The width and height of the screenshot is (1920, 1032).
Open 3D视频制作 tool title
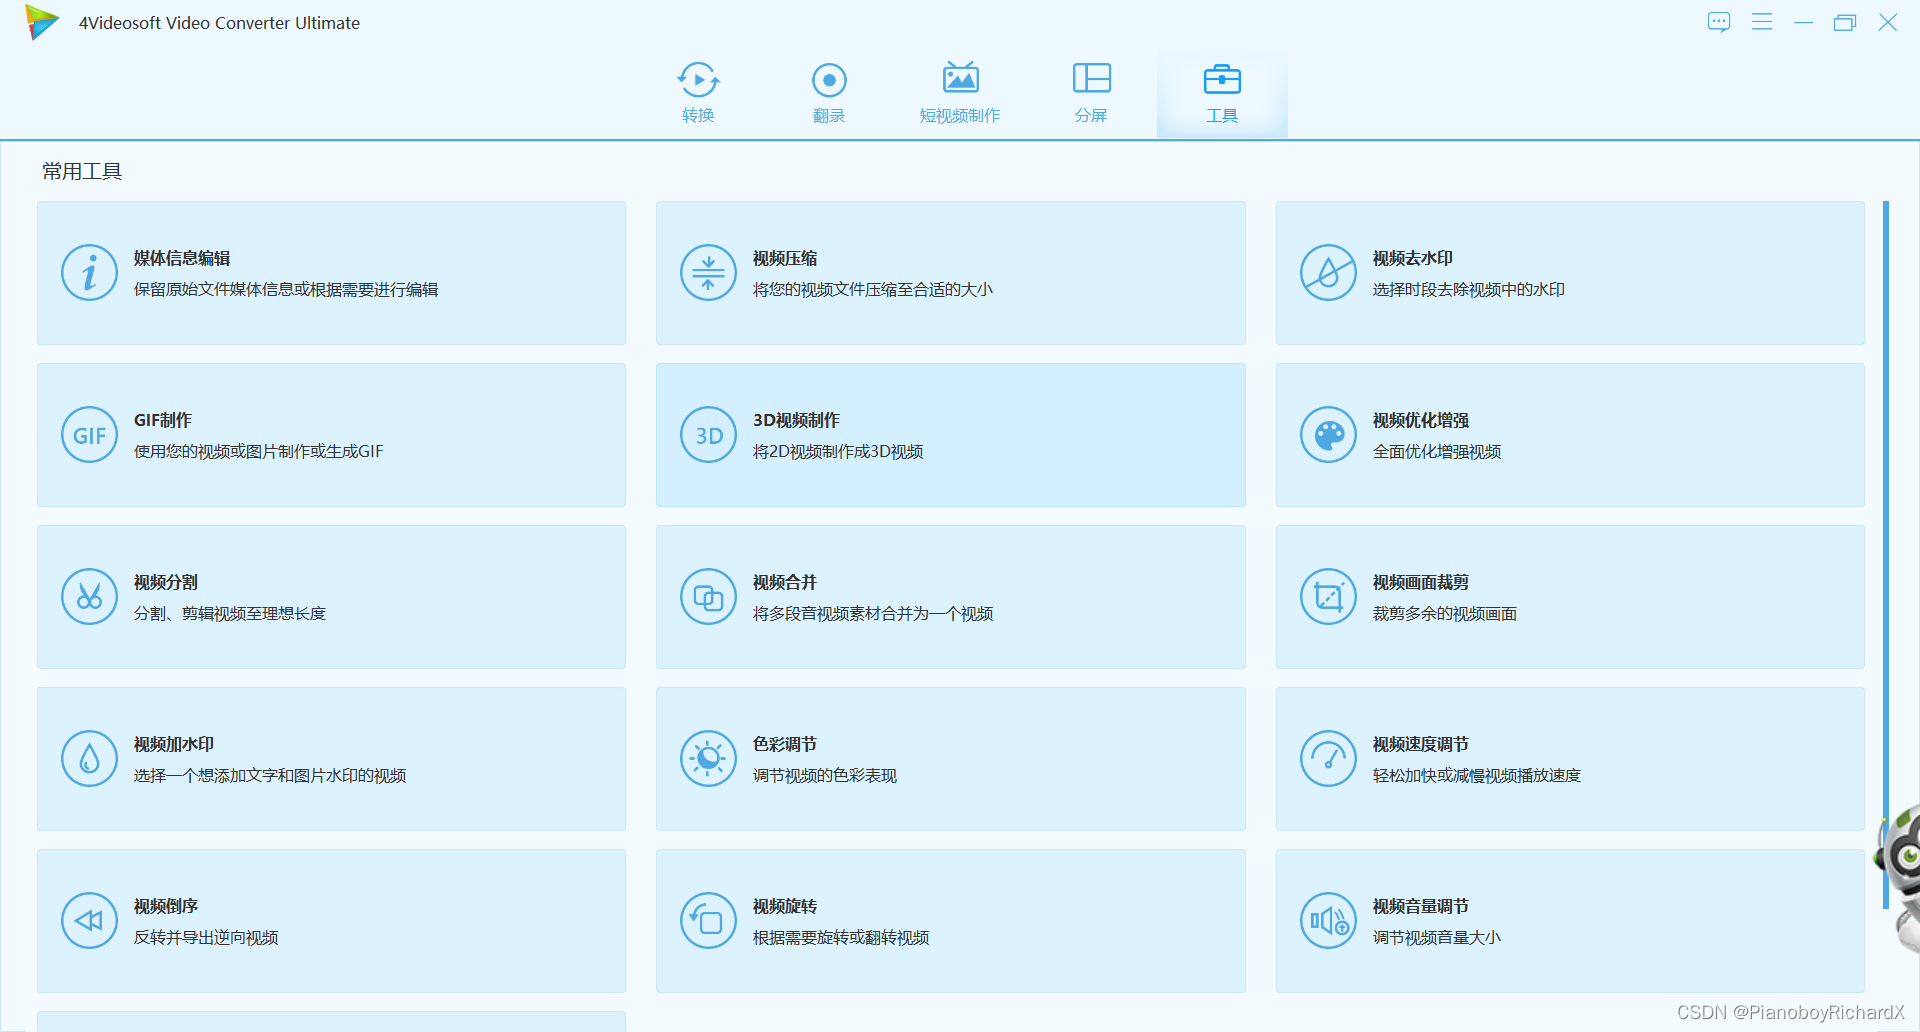(796, 420)
